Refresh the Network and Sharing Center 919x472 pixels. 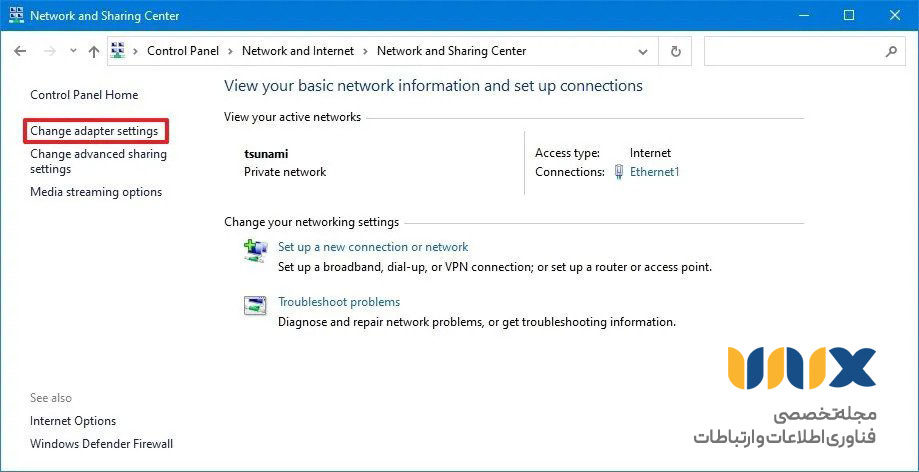pyautogui.click(x=676, y=52)
